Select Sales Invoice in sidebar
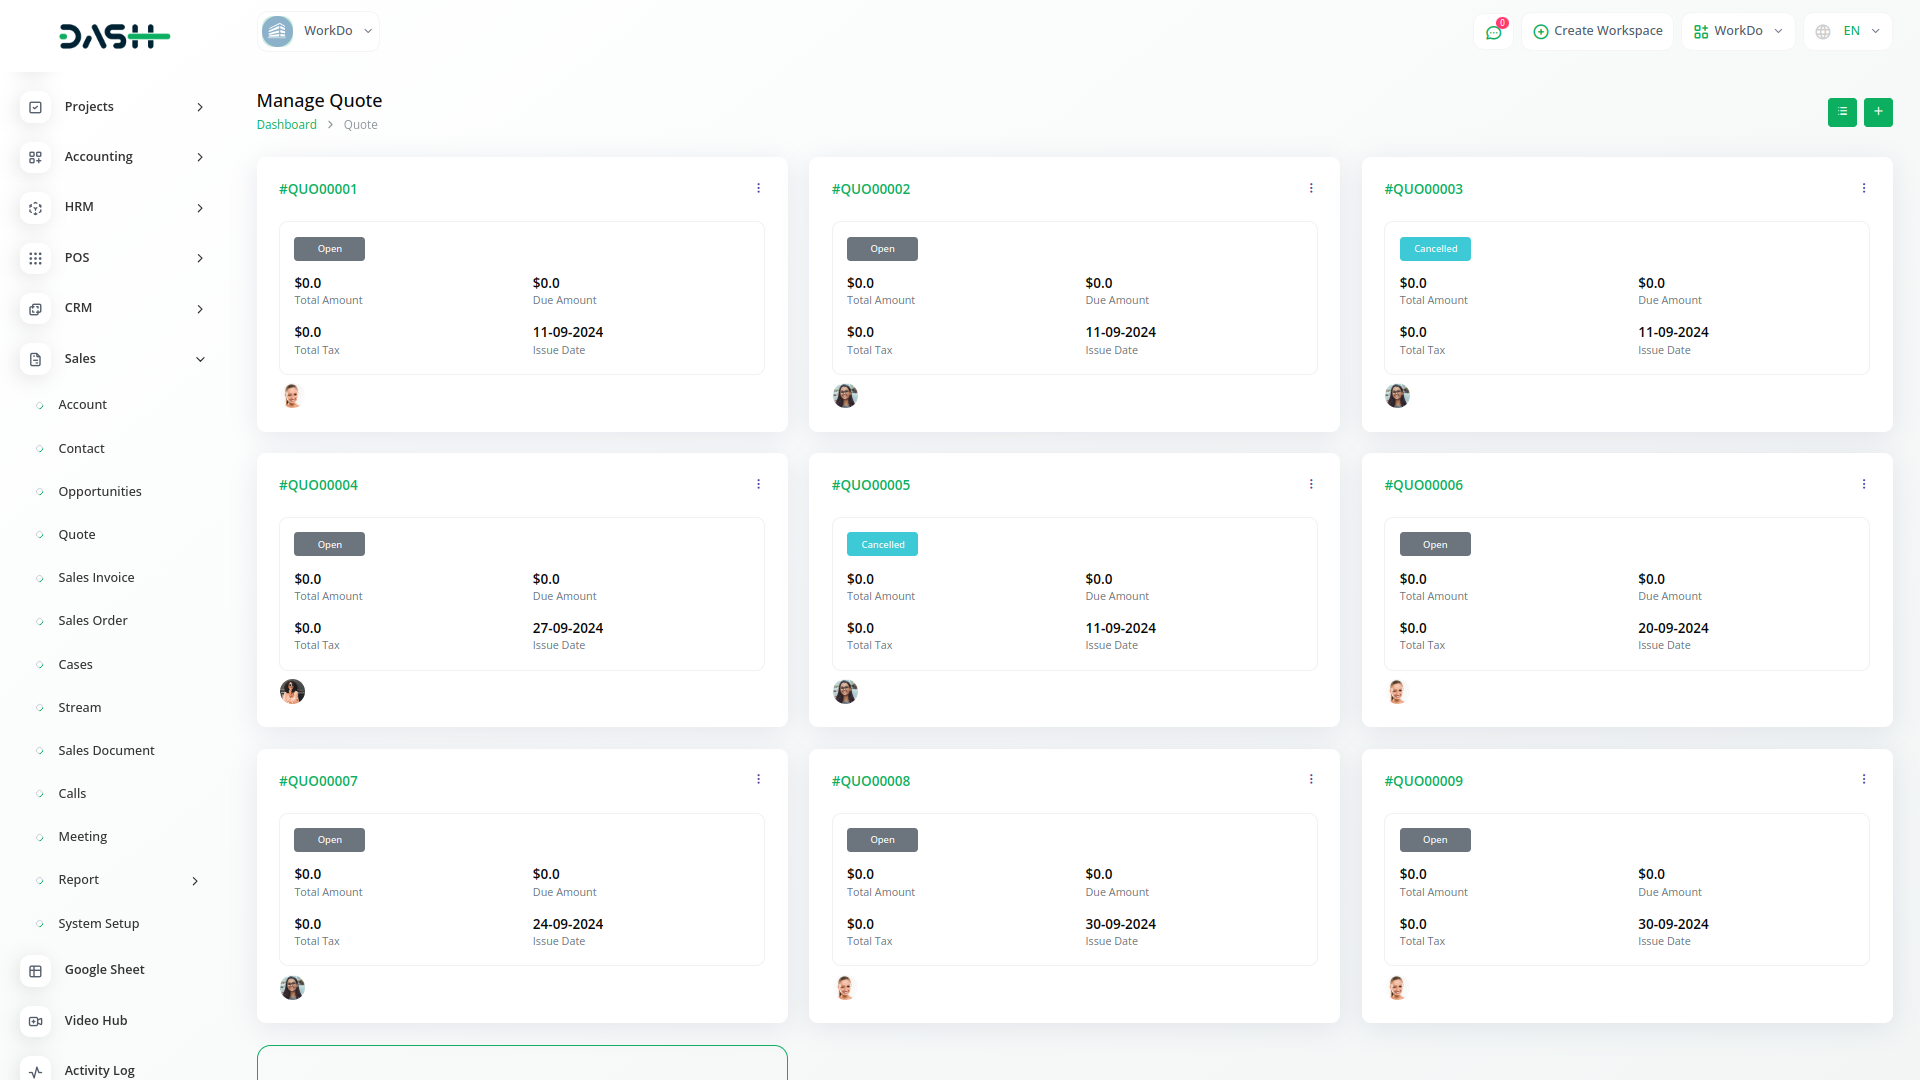The height and width of the screenshot is (1080, 1920). 96,578
